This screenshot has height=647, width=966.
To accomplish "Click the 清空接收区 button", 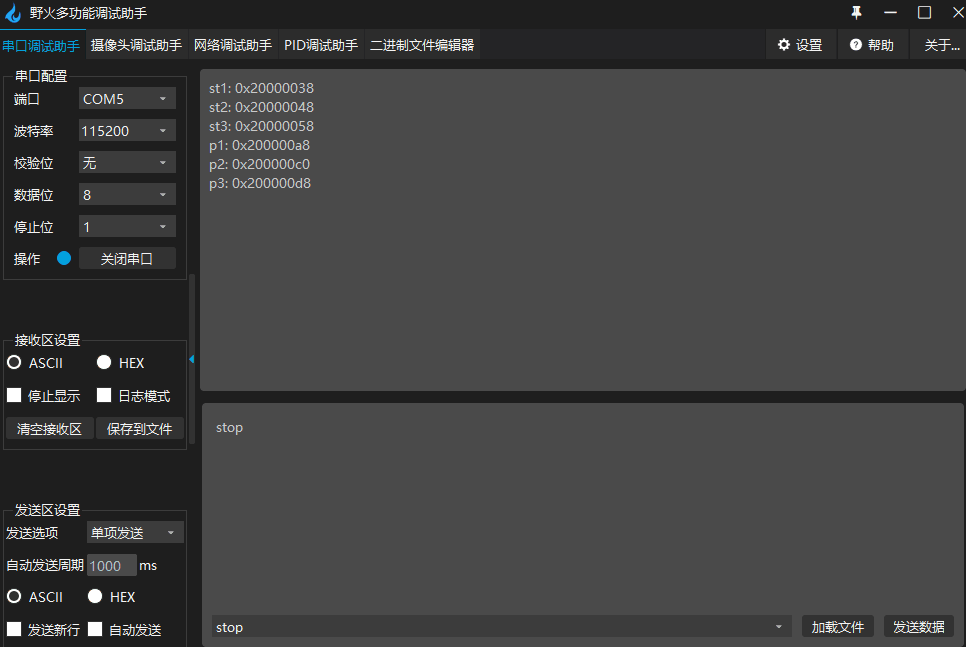I will point(49,429).
